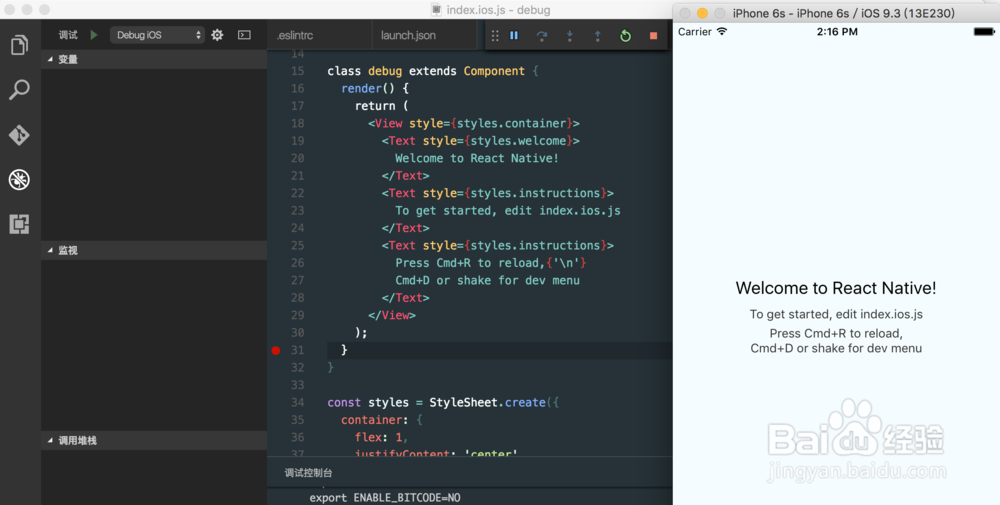Open the Explorer view in activity bar

[x=19, y=45]
